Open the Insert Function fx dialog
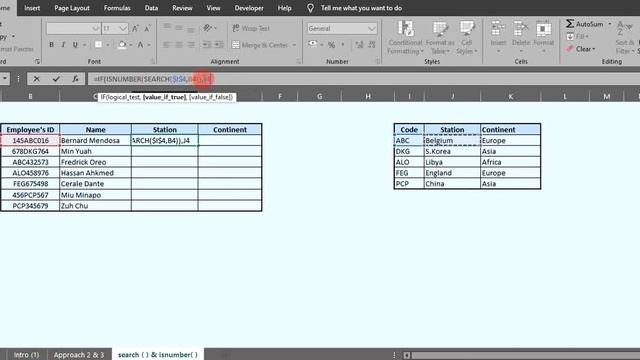This screenshot has height=360, width=640. [x=75, y=79]
